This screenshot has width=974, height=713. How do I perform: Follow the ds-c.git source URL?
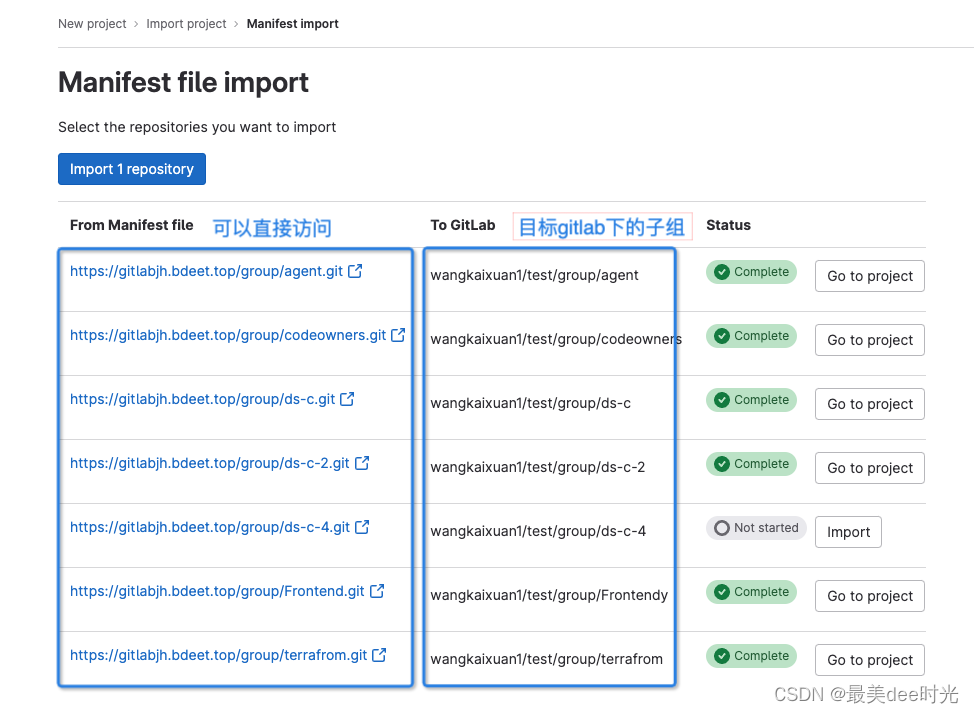pyautogui.click(x=203, y=399)
